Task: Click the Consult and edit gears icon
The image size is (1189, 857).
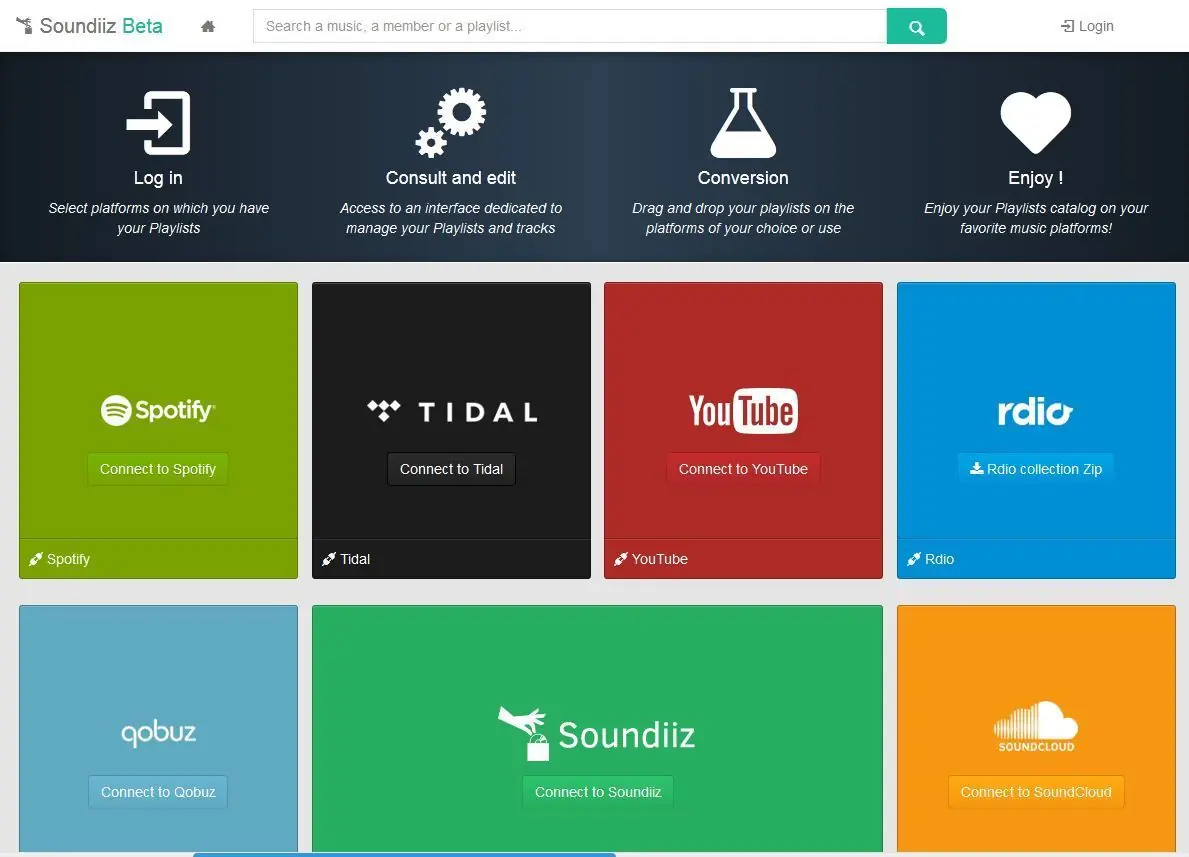Action: pos(450,122)
